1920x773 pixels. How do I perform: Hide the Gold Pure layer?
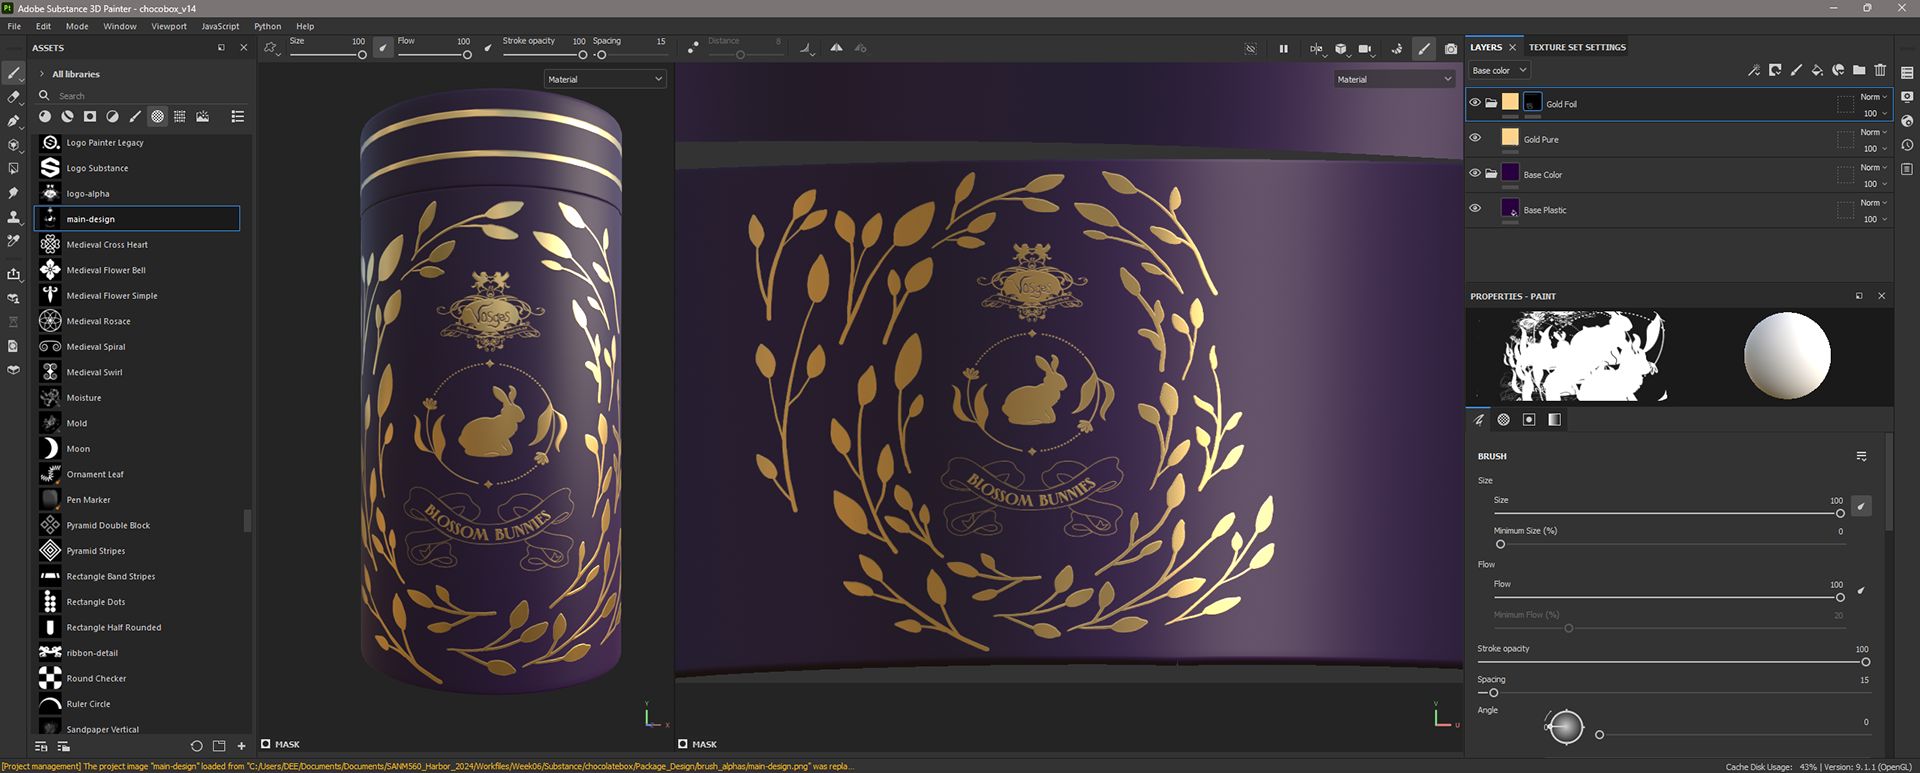pyautogui.click(x=1475, y=138)
